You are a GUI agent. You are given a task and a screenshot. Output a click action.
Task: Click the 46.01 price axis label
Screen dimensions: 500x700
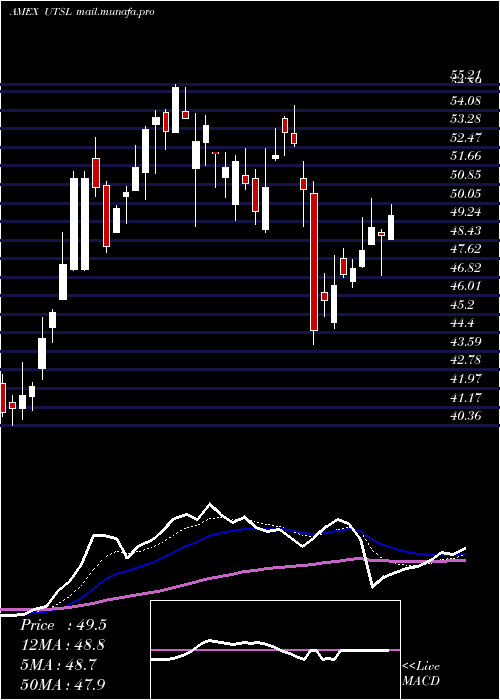pos(466,286)
